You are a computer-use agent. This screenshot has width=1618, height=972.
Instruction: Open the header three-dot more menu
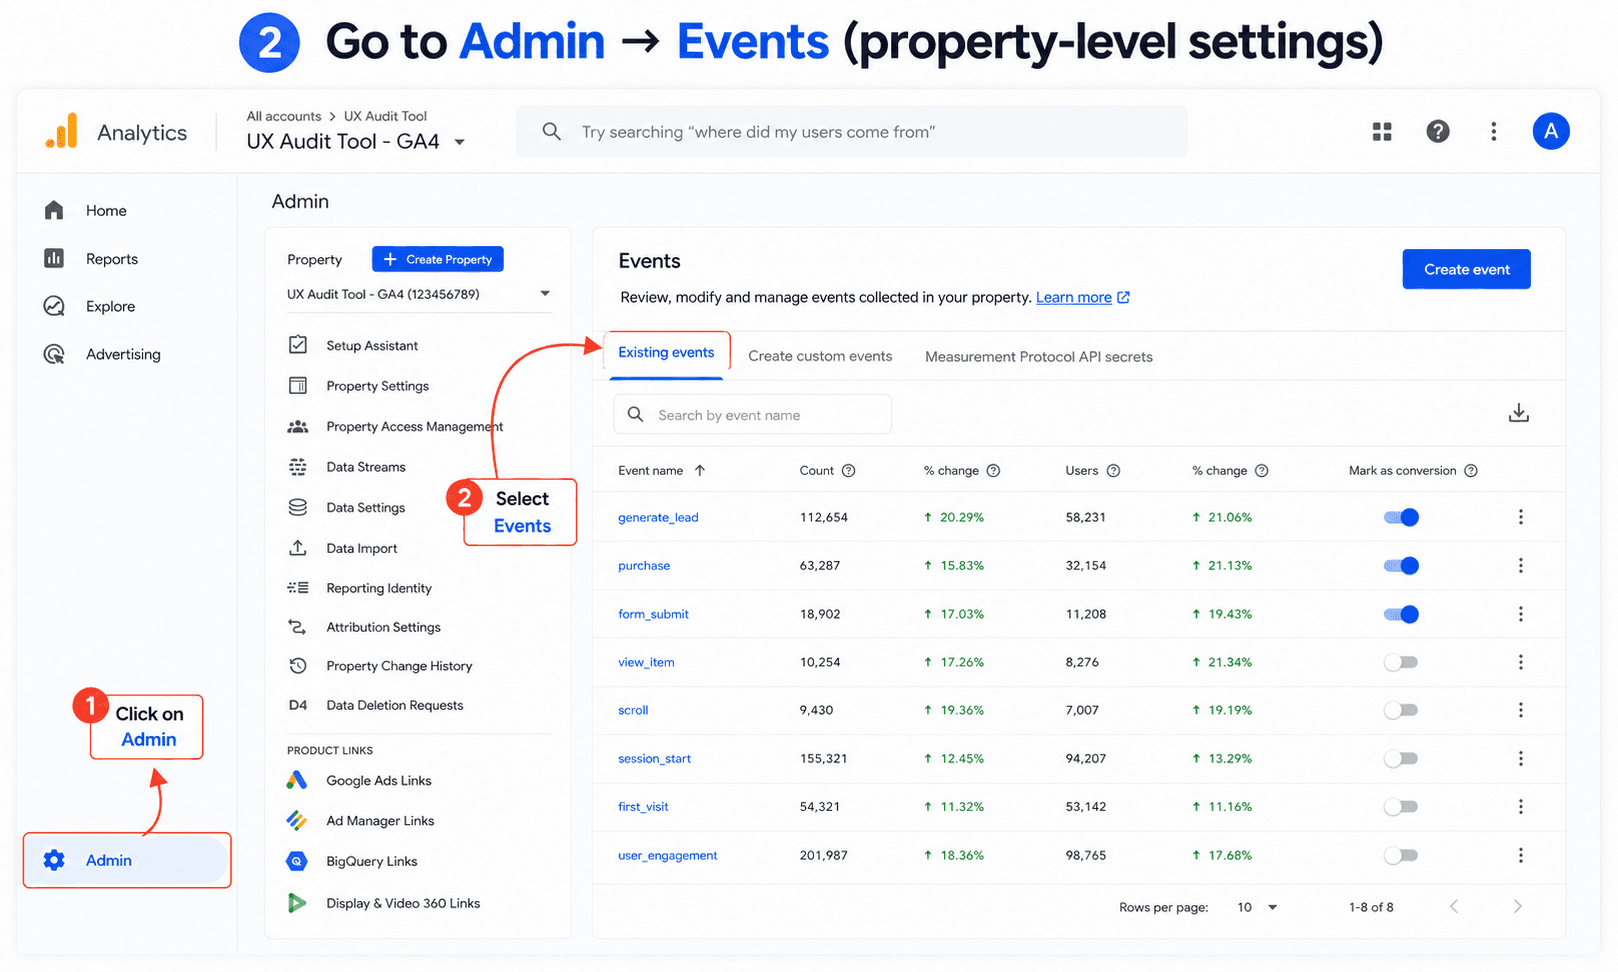[x=1494, y=131]
